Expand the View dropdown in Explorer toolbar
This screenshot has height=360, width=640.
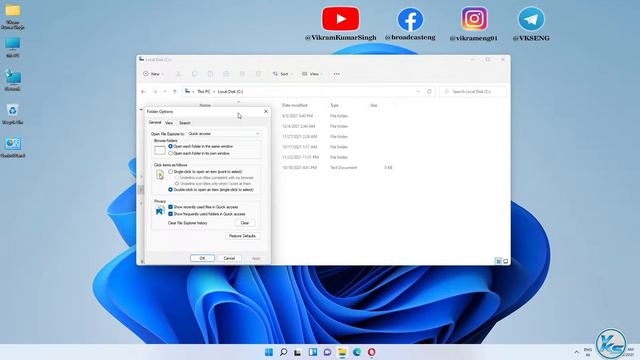[x=312, y=74]
